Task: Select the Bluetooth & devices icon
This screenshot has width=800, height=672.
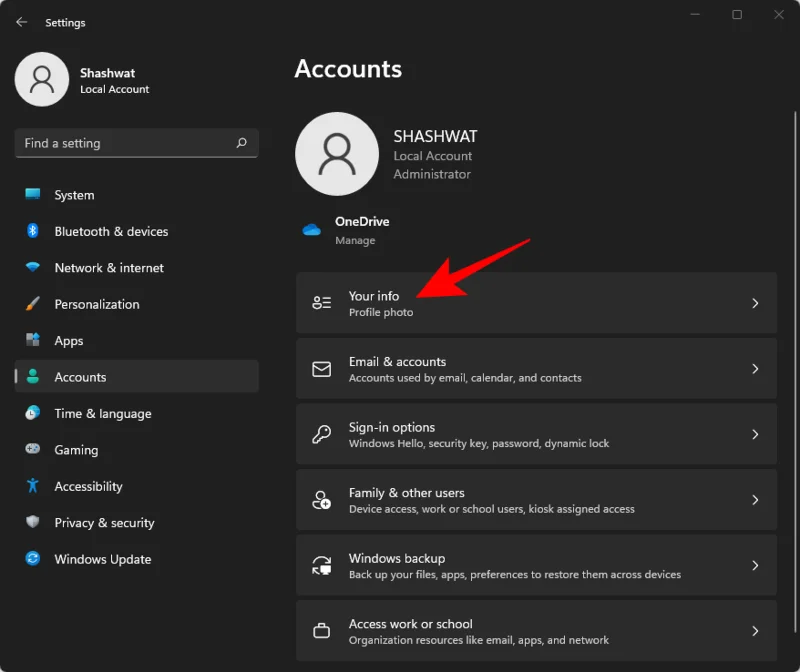Action: (x=31, y=231)
